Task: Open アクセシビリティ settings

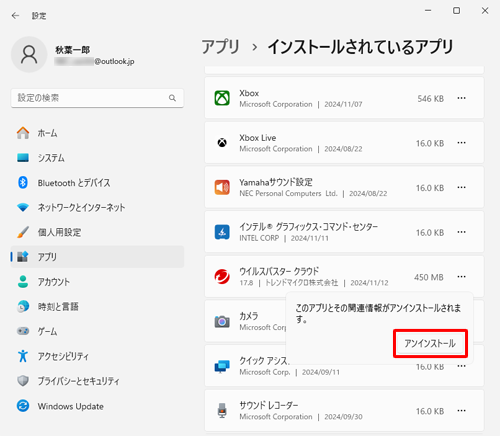Action: point(97,356)
